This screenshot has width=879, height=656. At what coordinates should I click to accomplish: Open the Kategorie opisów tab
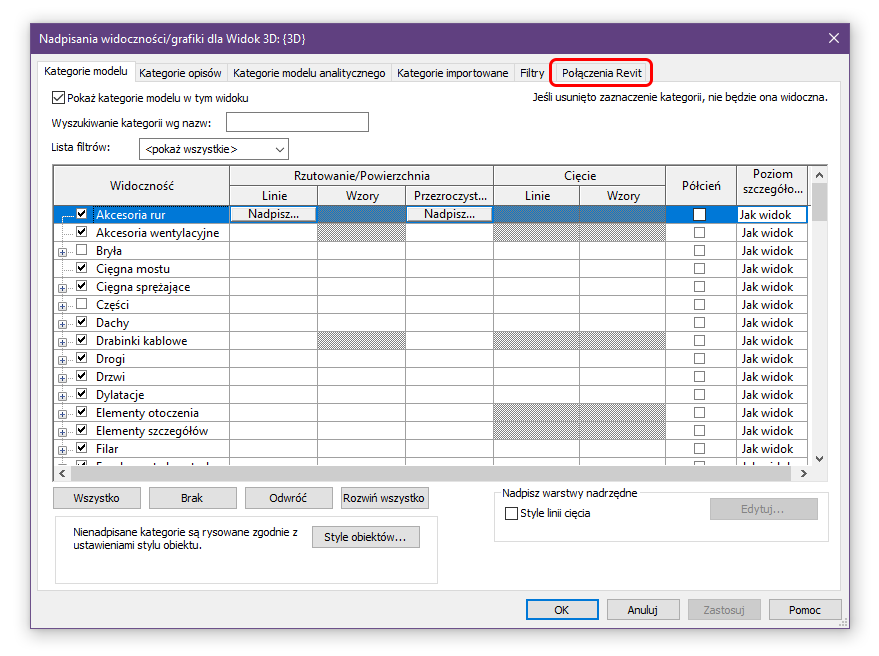point(180,73)
